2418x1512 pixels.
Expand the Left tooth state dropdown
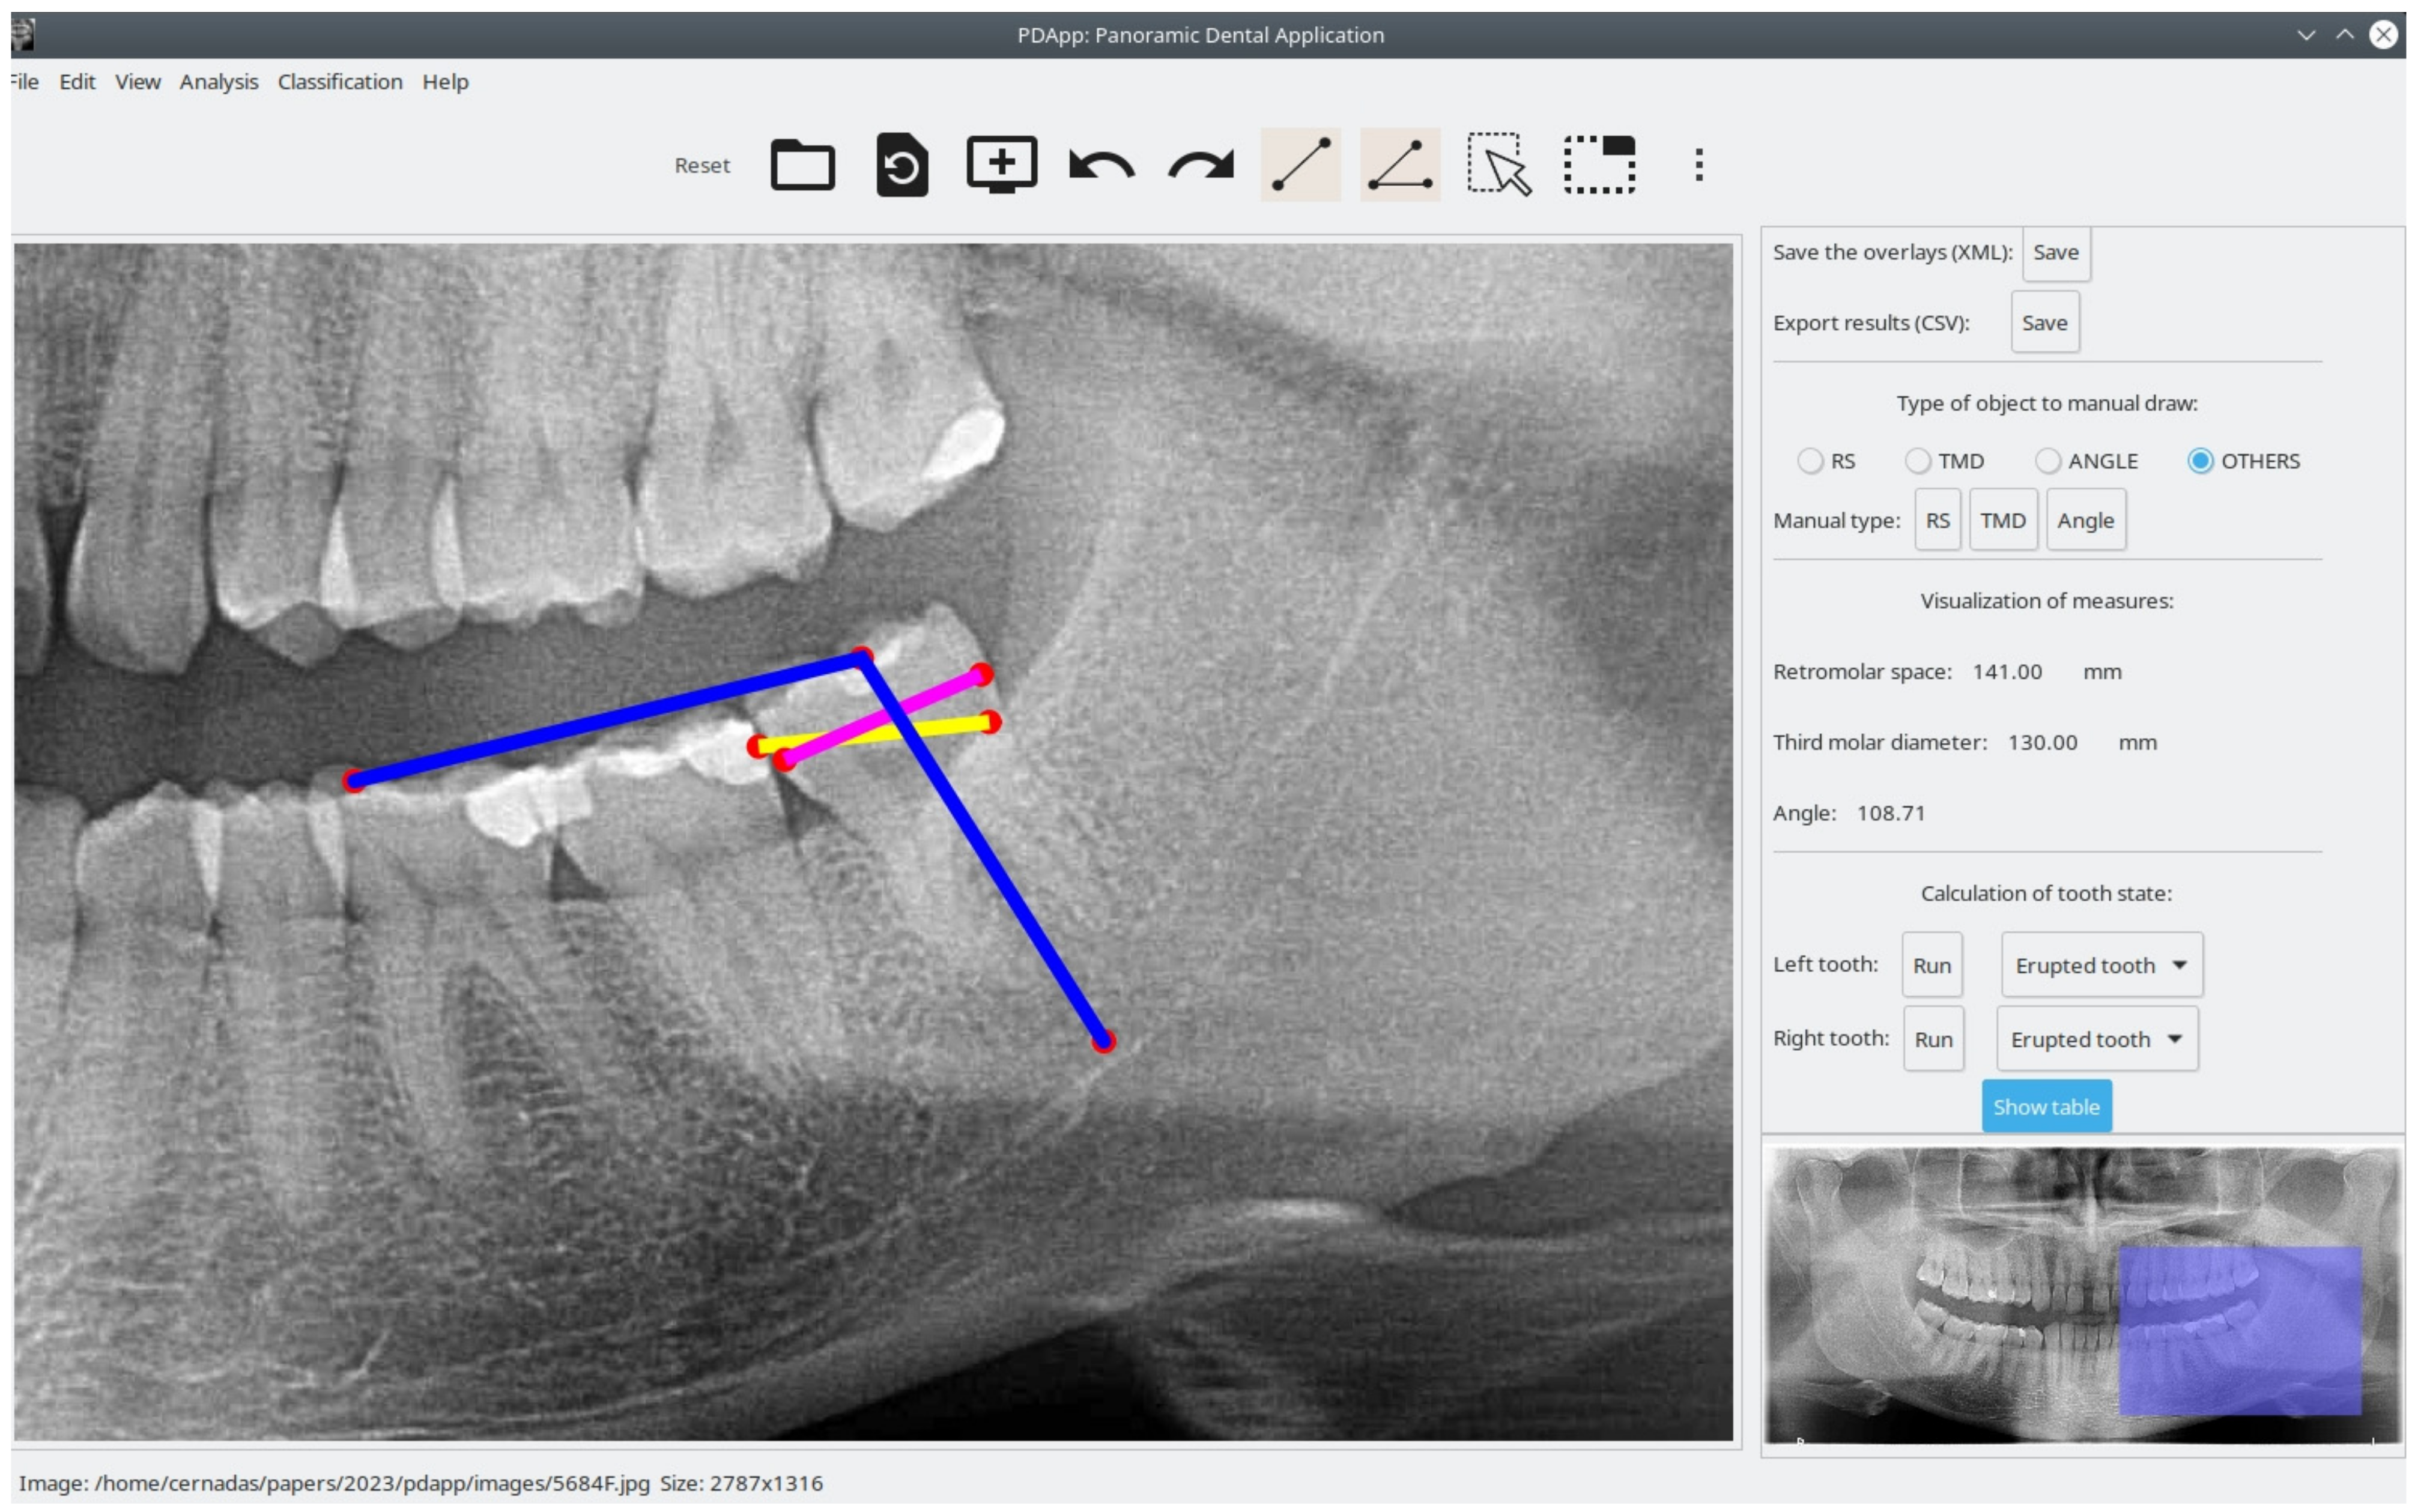pos(2100,965)
